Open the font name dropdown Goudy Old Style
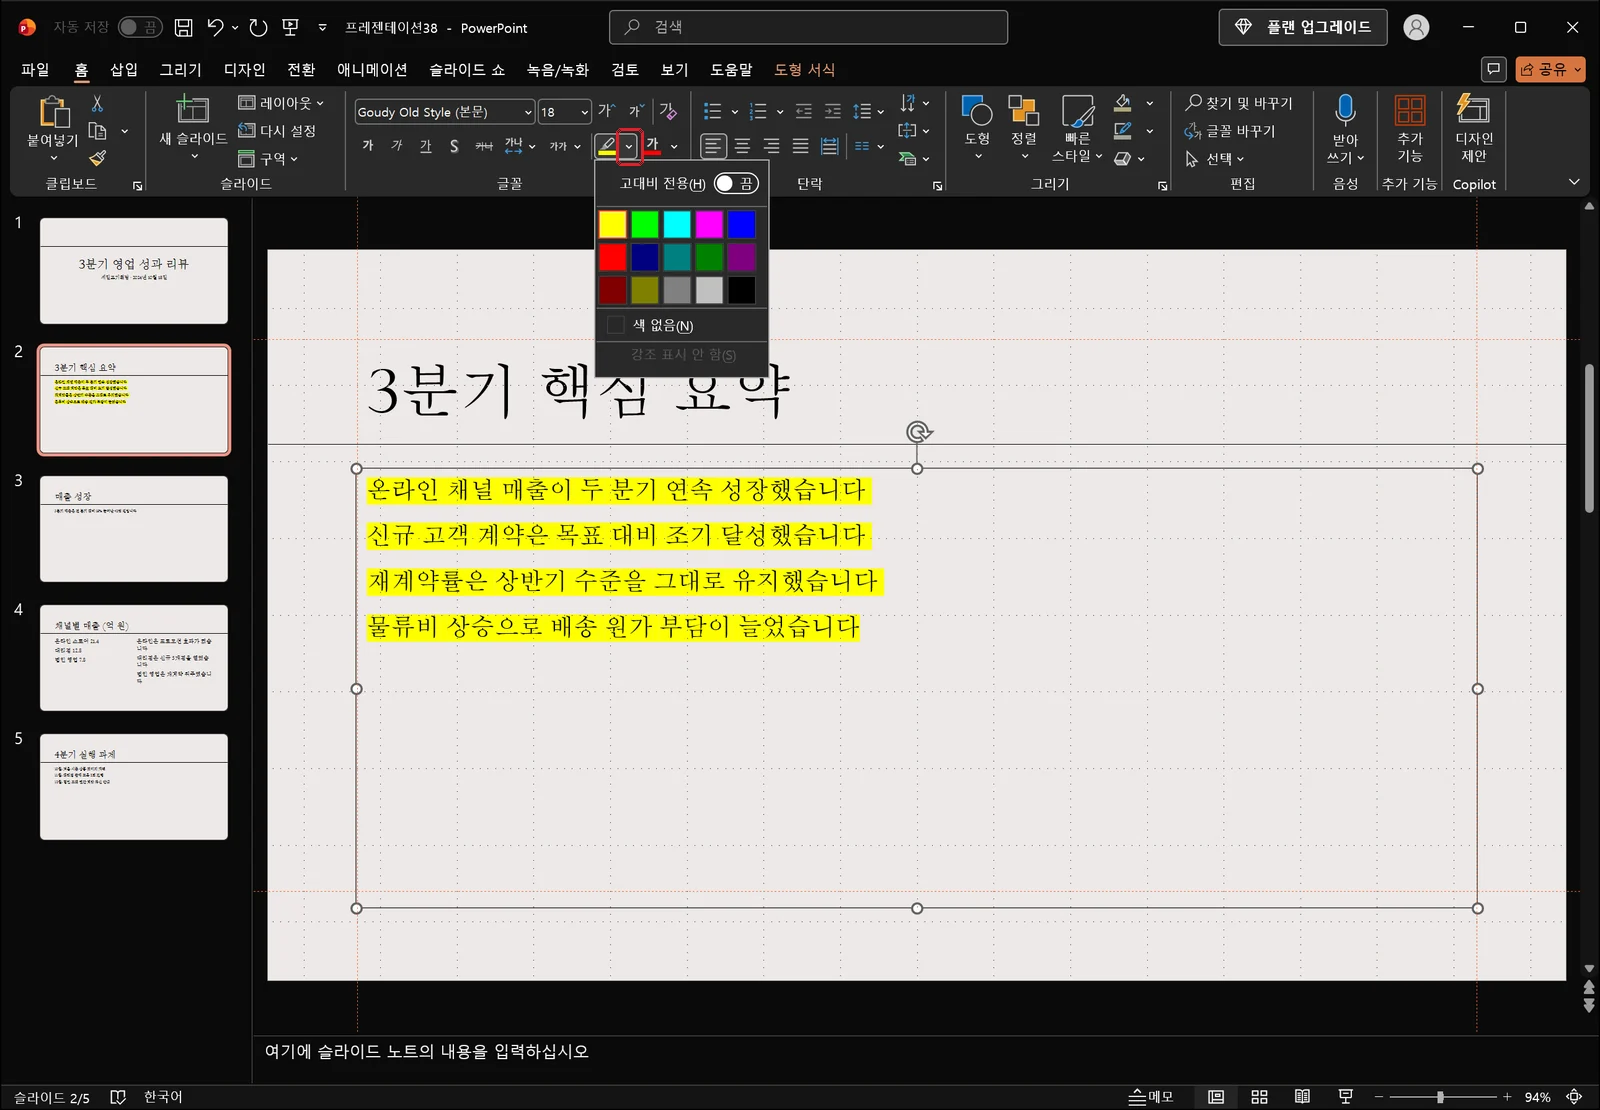This screenshot has width=1600, height=1110. [528, 112]
